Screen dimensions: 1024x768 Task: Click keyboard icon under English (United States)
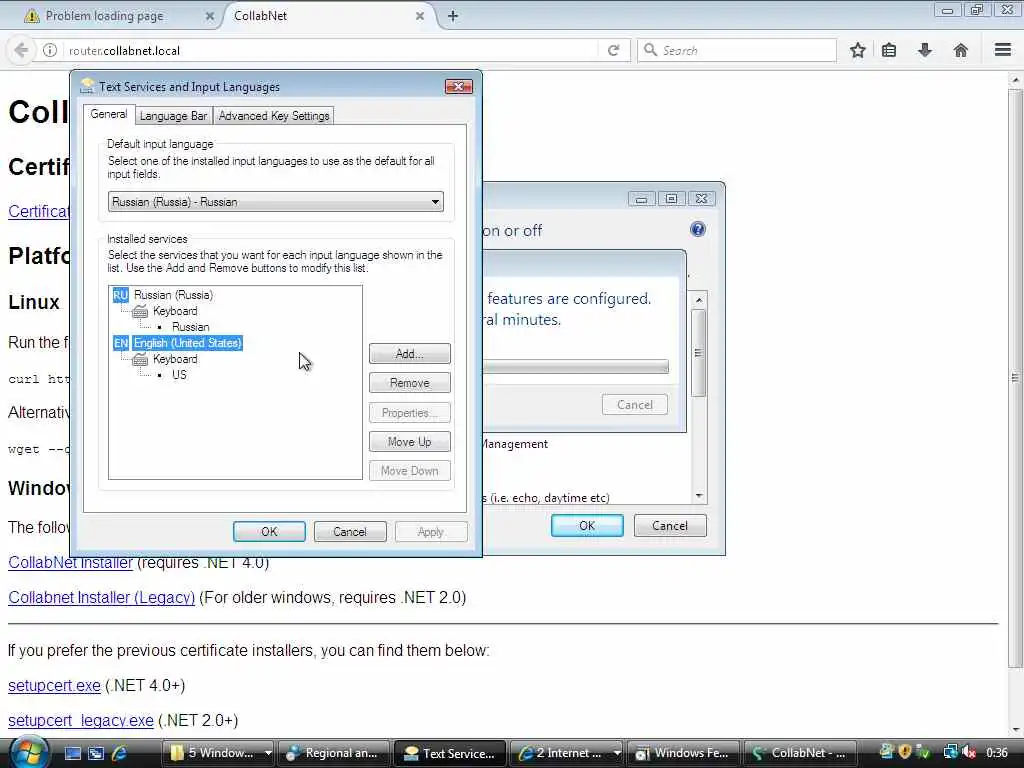140,359
